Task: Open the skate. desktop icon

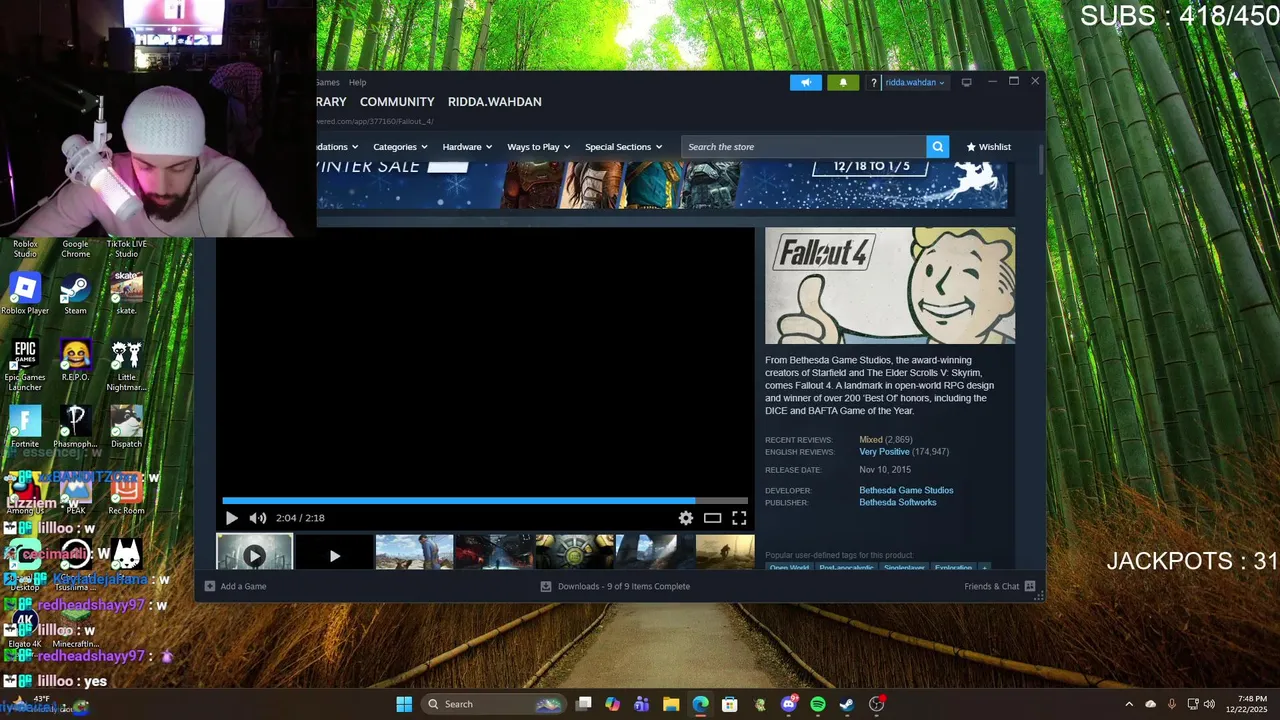Action: [126, 294]
